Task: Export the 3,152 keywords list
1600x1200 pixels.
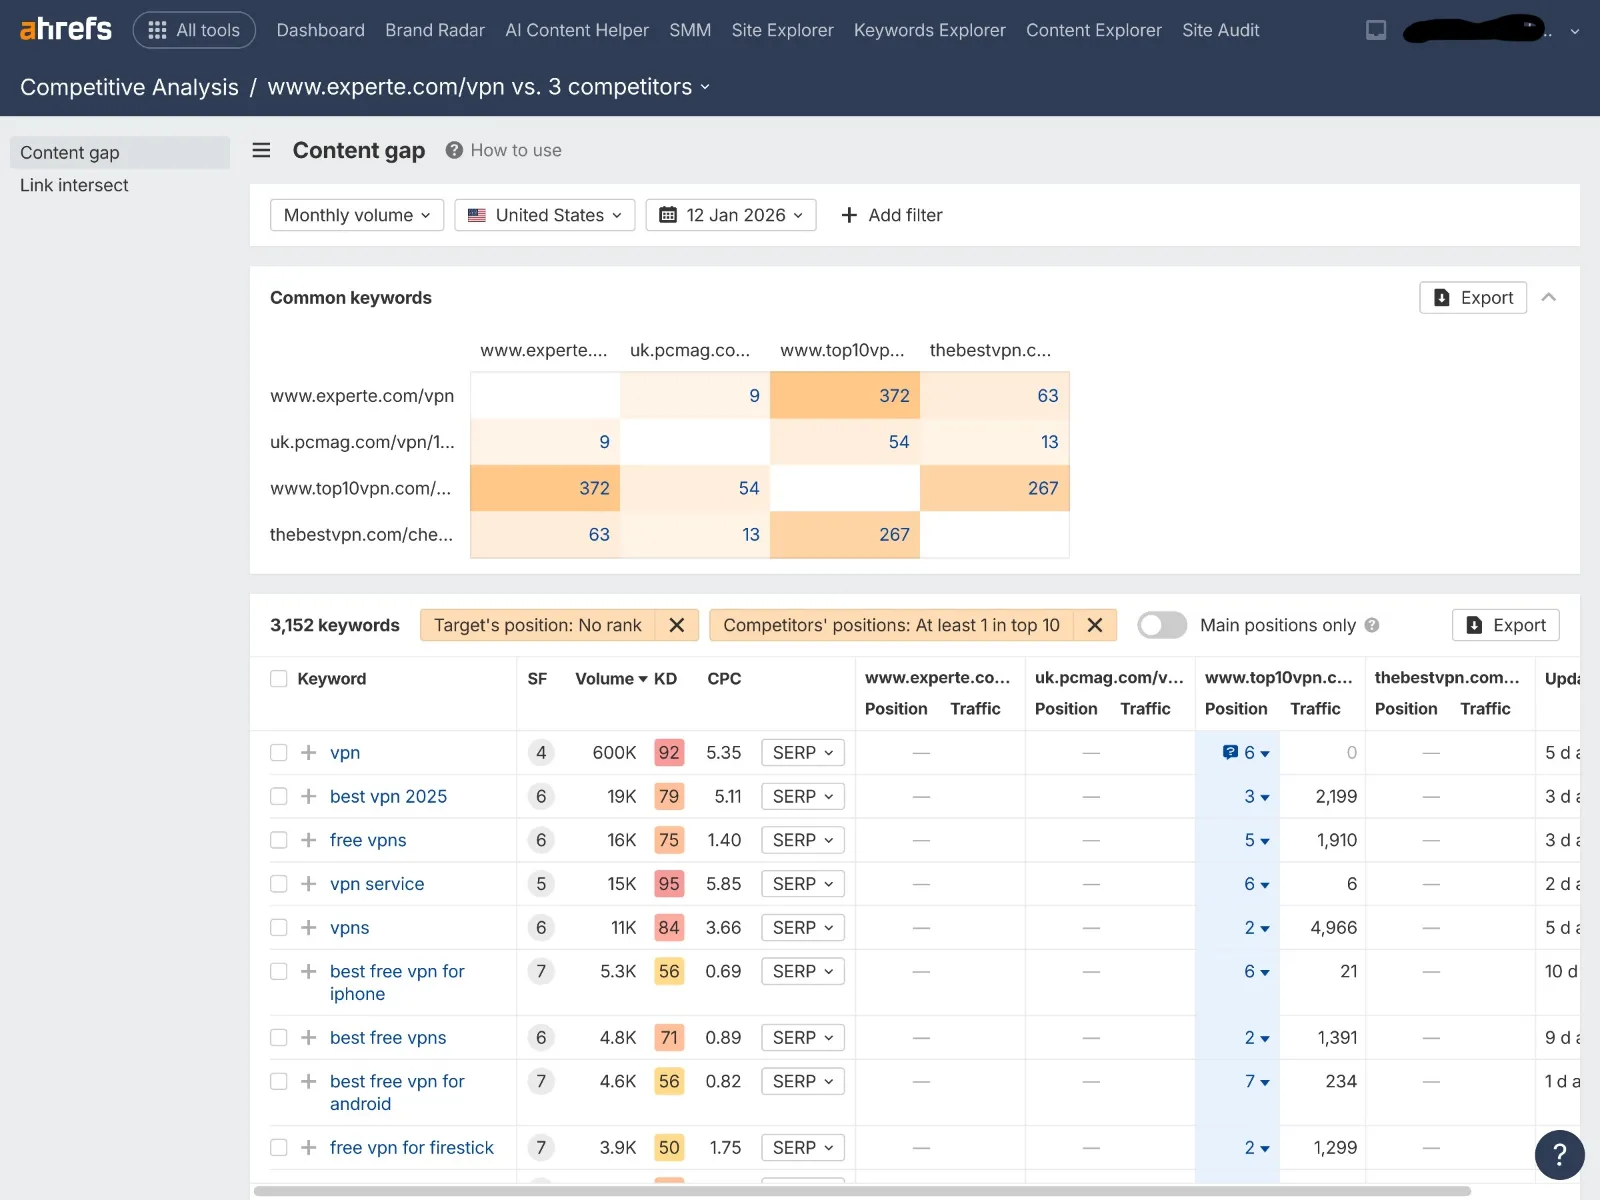Action: (1506, 625)
